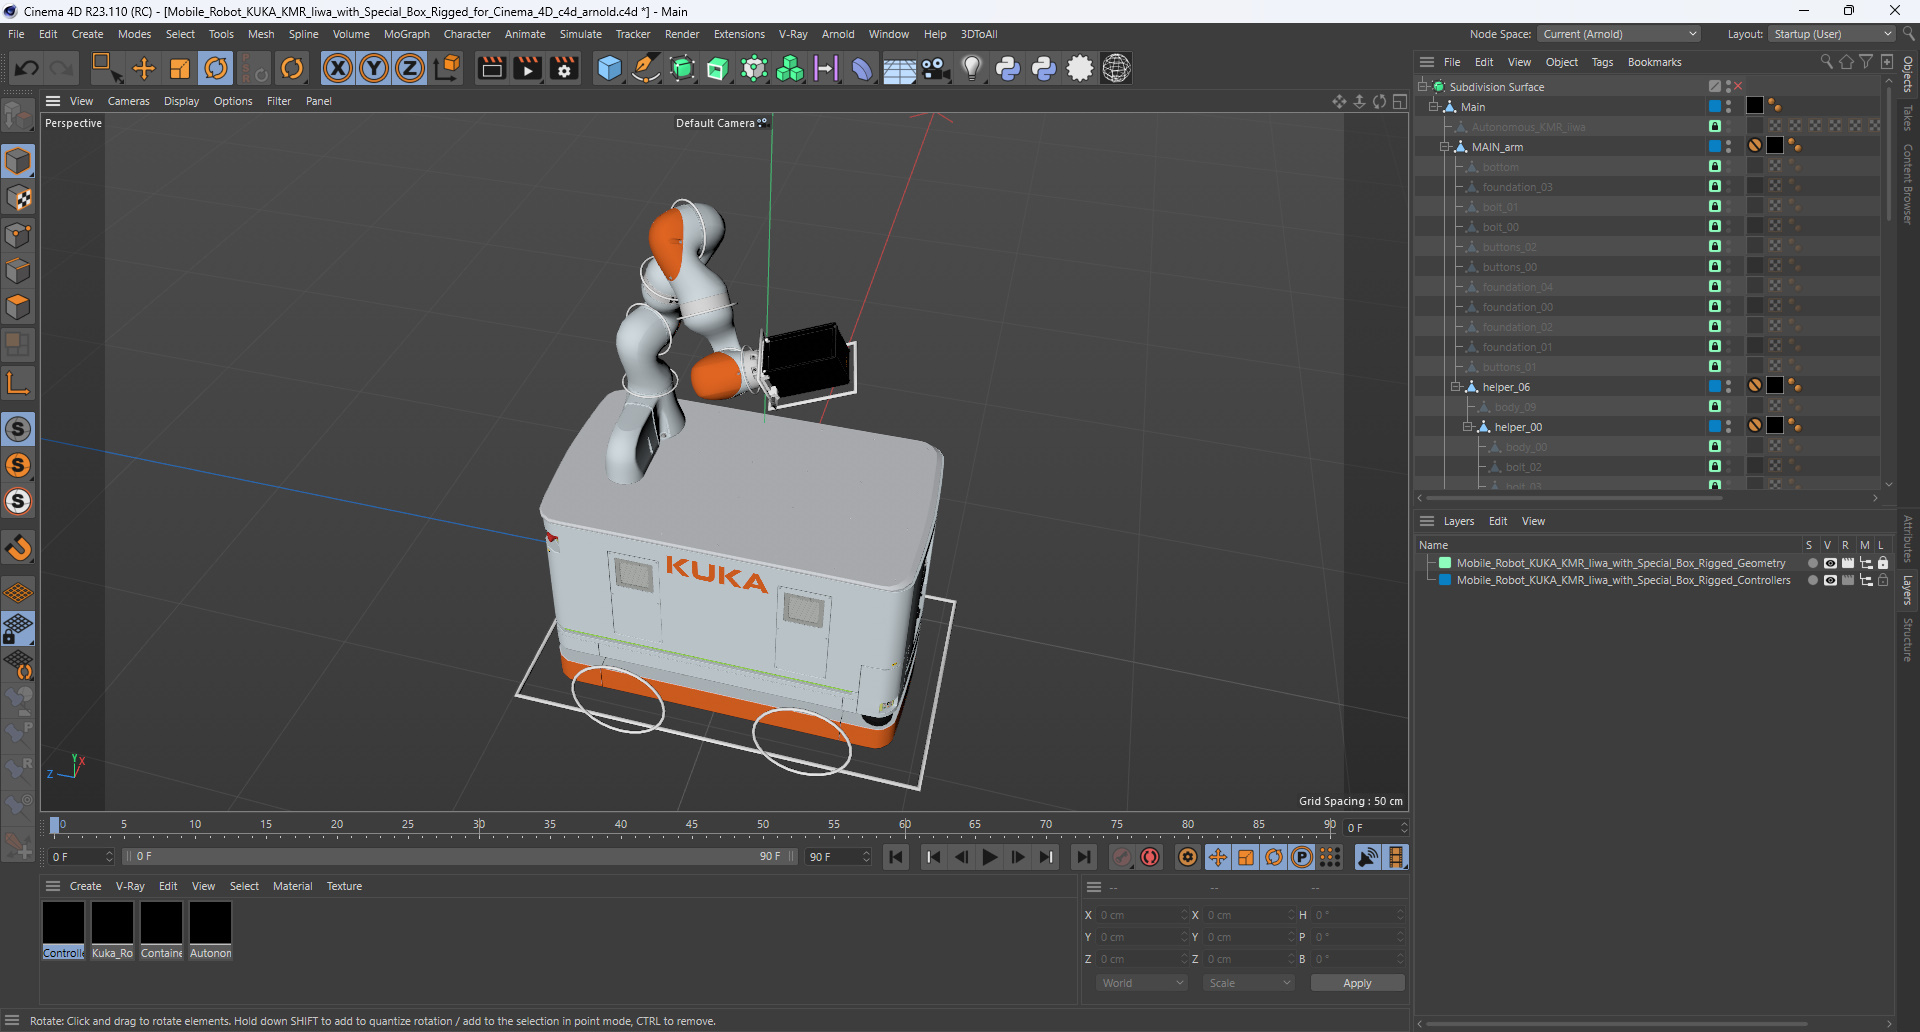Viewport: 1920px width, 1032px height.
Task: Open the Layout Startup dropdown
Action: (x=1832, y=34)
